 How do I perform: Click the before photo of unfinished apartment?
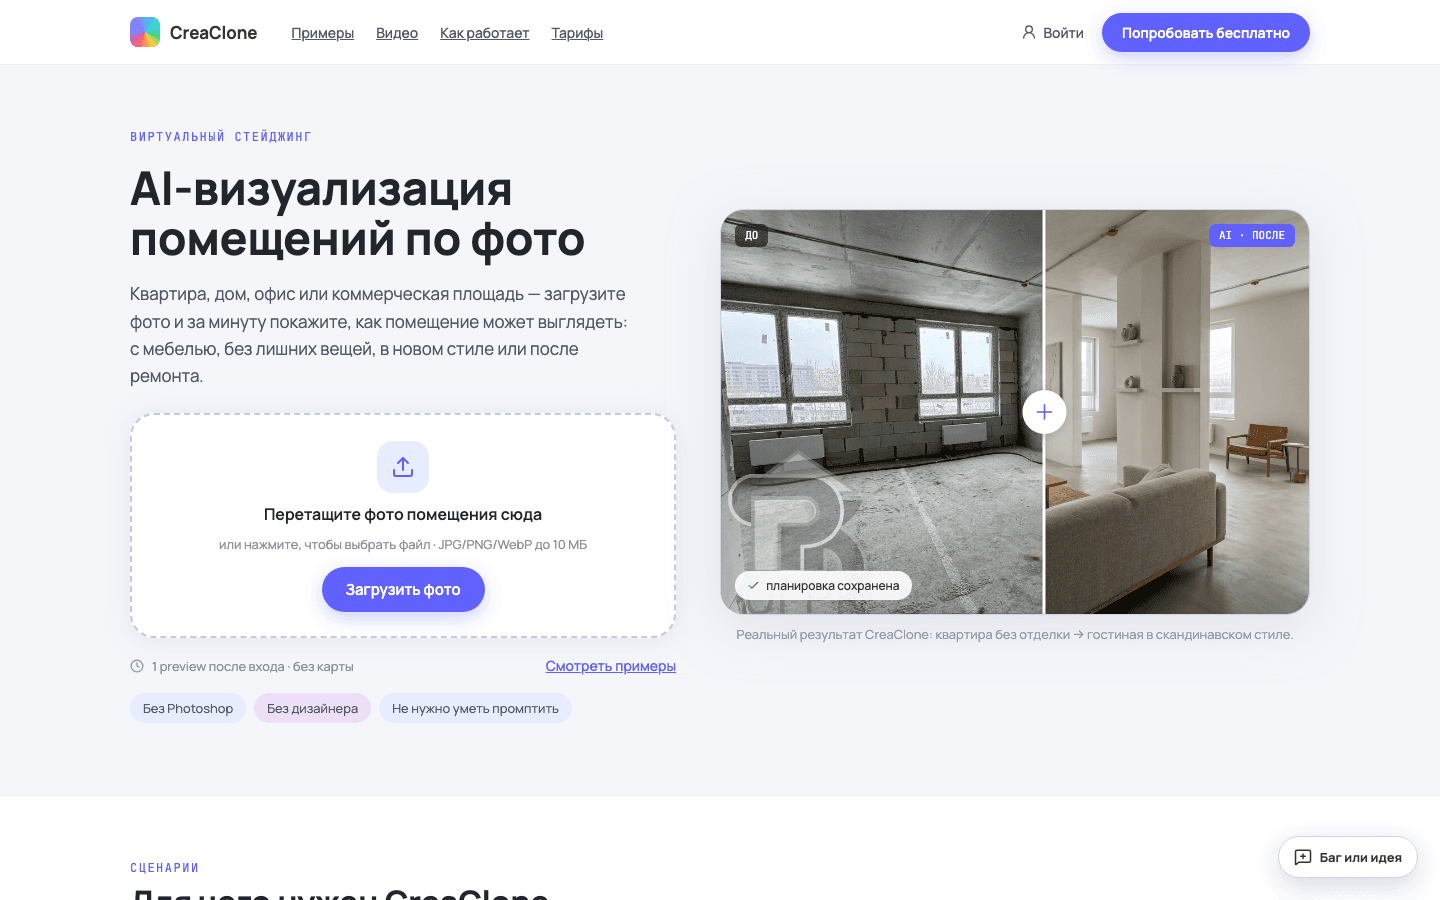[x=881, y=412]
